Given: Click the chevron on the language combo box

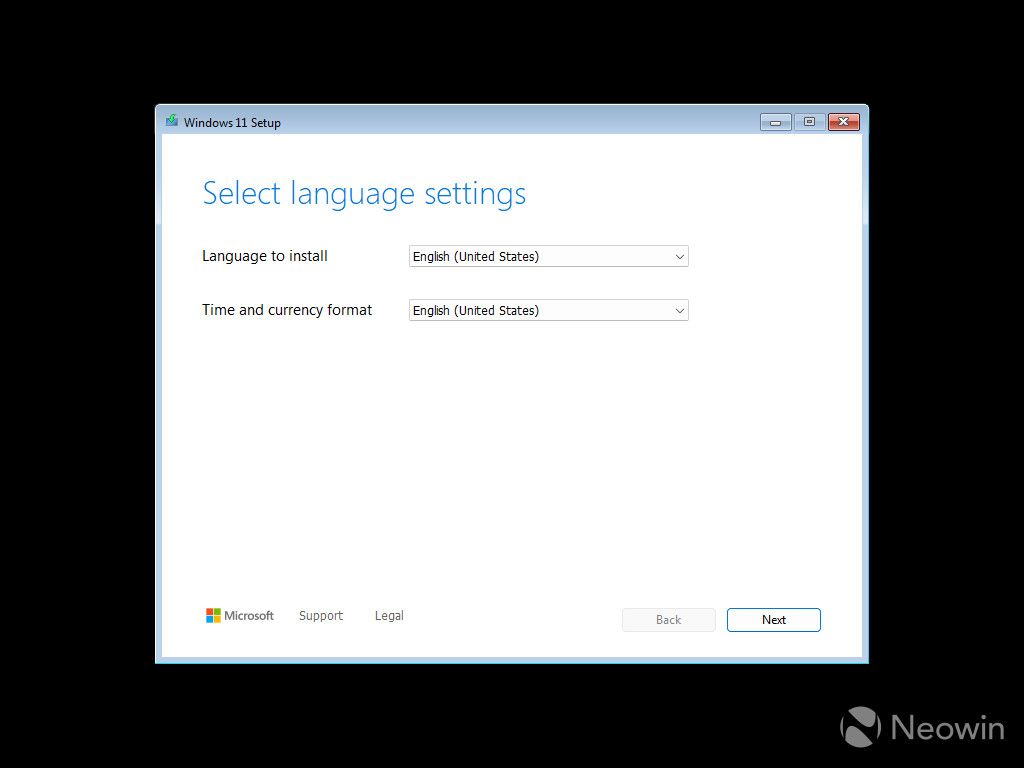Looking at the screenshot, I should [680, 256].
